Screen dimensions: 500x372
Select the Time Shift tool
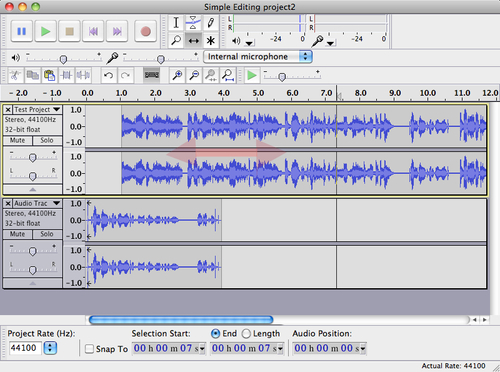pos(193,40)
